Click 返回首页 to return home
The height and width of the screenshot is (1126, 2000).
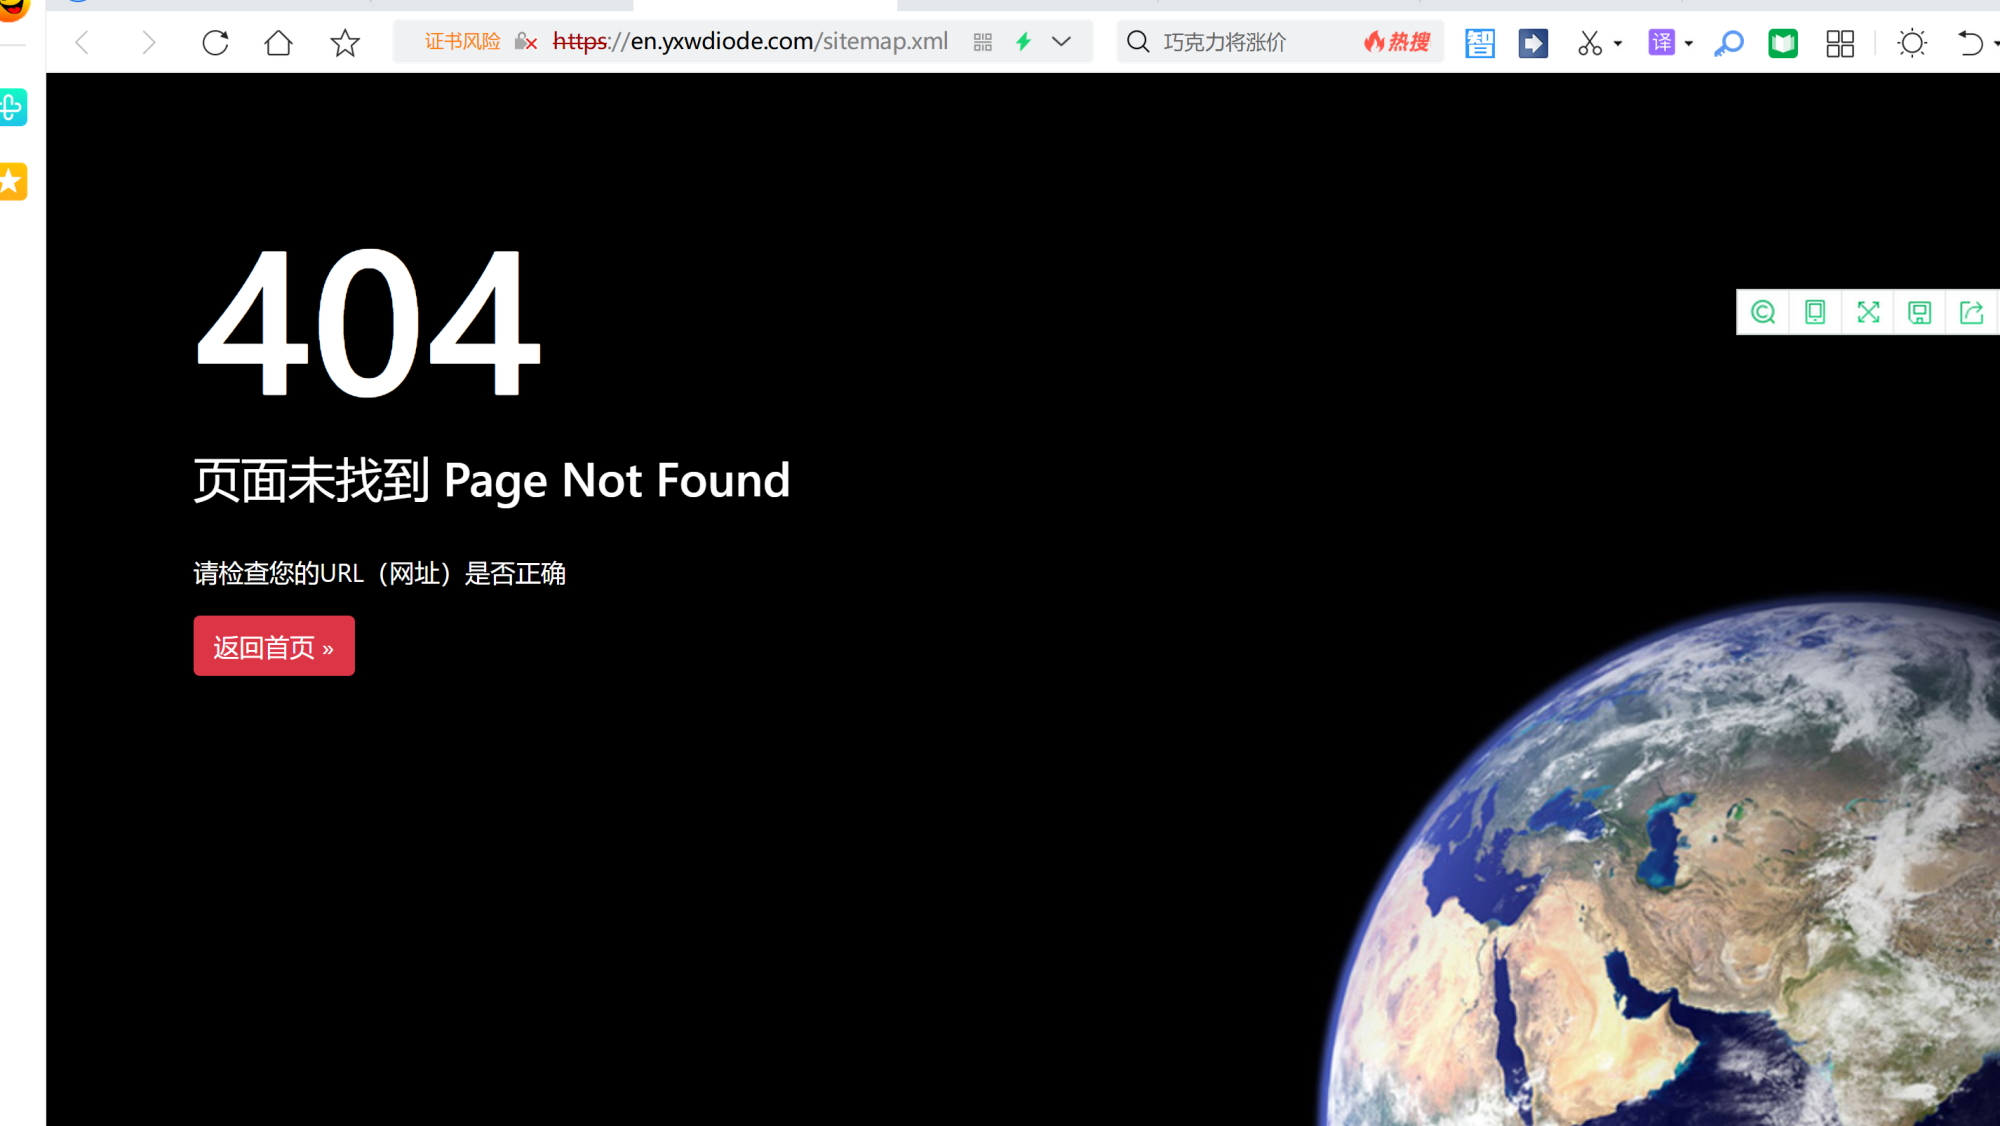tap(274, 646)
